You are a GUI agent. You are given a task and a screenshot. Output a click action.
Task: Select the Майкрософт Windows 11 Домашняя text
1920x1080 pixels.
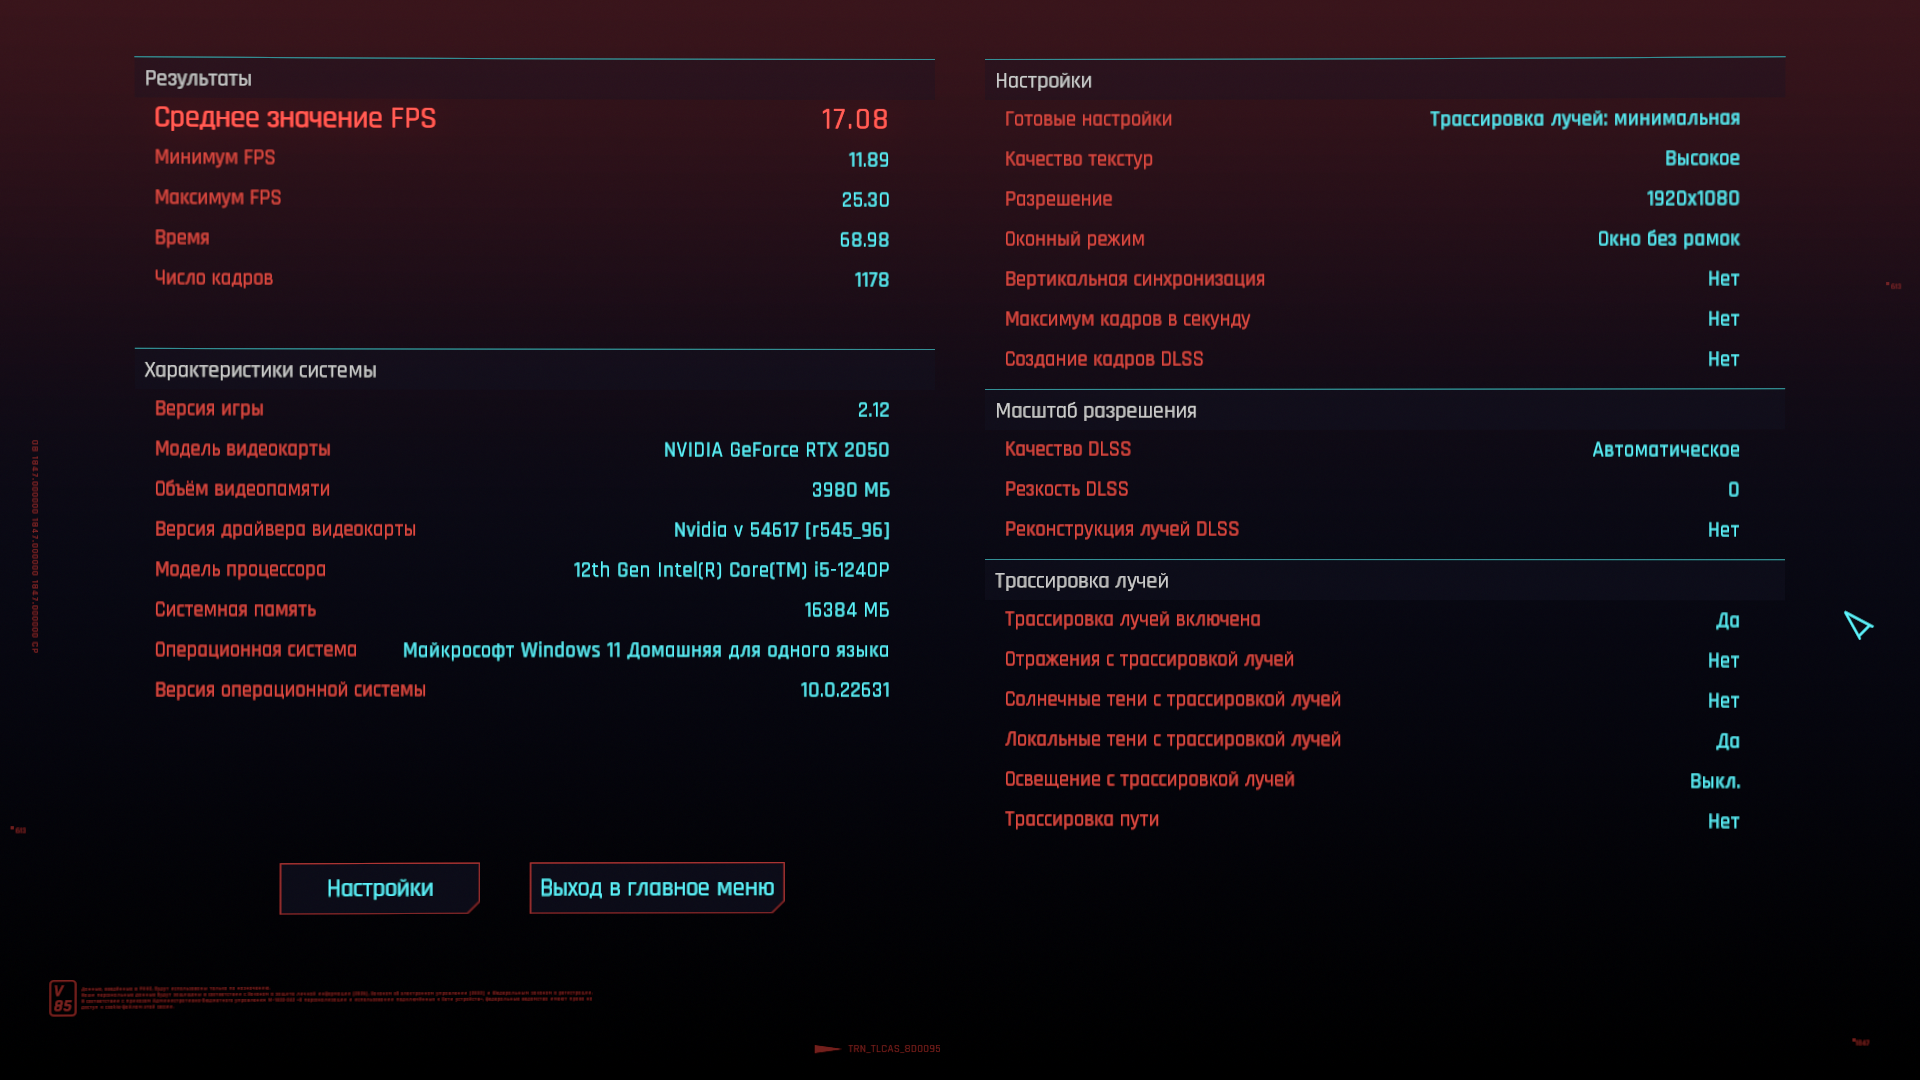645,650
